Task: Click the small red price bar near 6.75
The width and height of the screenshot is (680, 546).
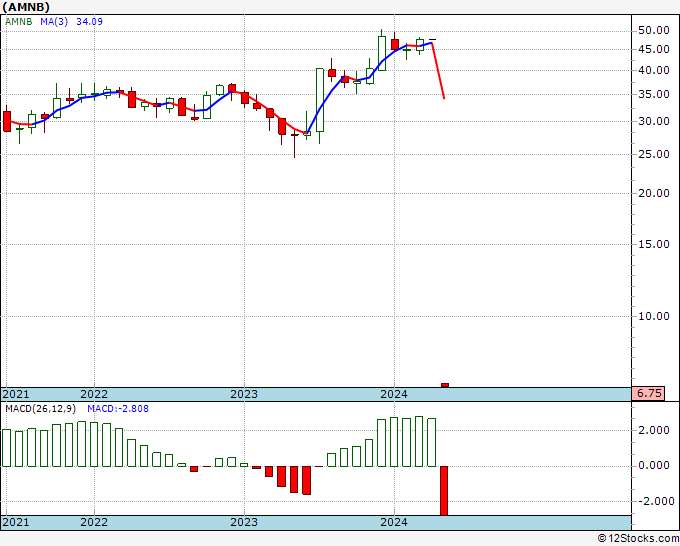Action: (x=445, y=385)
